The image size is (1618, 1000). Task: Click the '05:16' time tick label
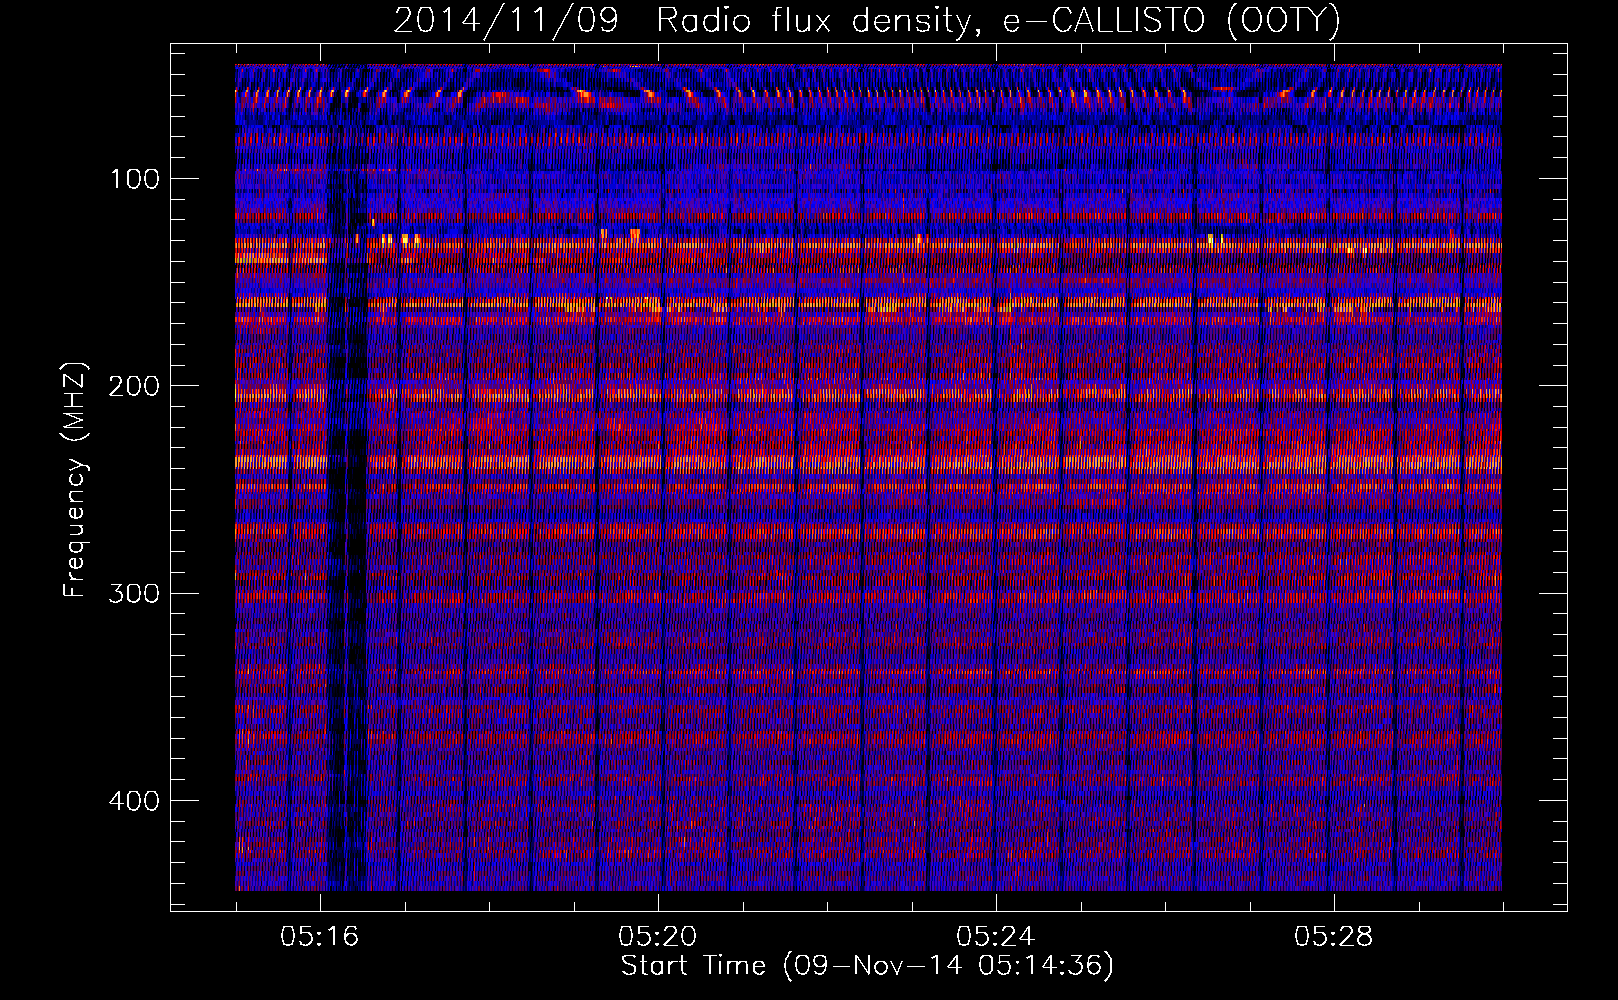[x=320, y=937]
